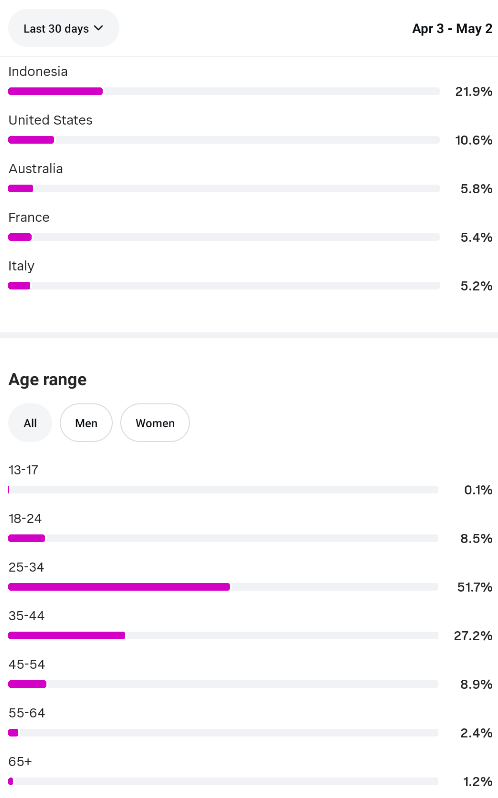This screenshot has height=798, width=498.
Task: Click the 65+ age bar
Action: pos(223,781)
